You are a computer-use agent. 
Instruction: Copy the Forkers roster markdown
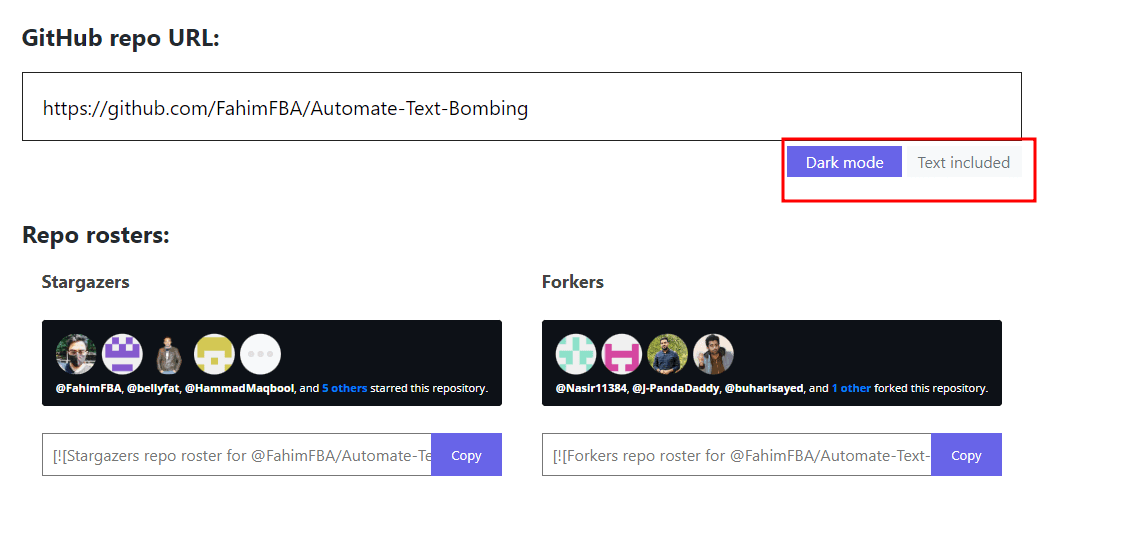tap(966, 455)
